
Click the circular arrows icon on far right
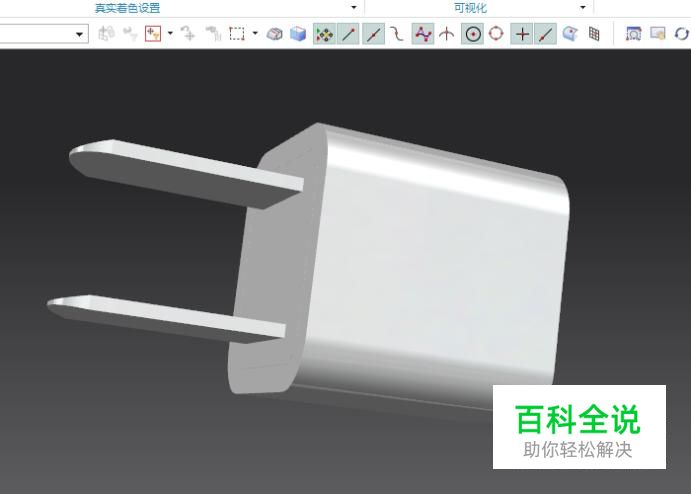click(681, 34)
